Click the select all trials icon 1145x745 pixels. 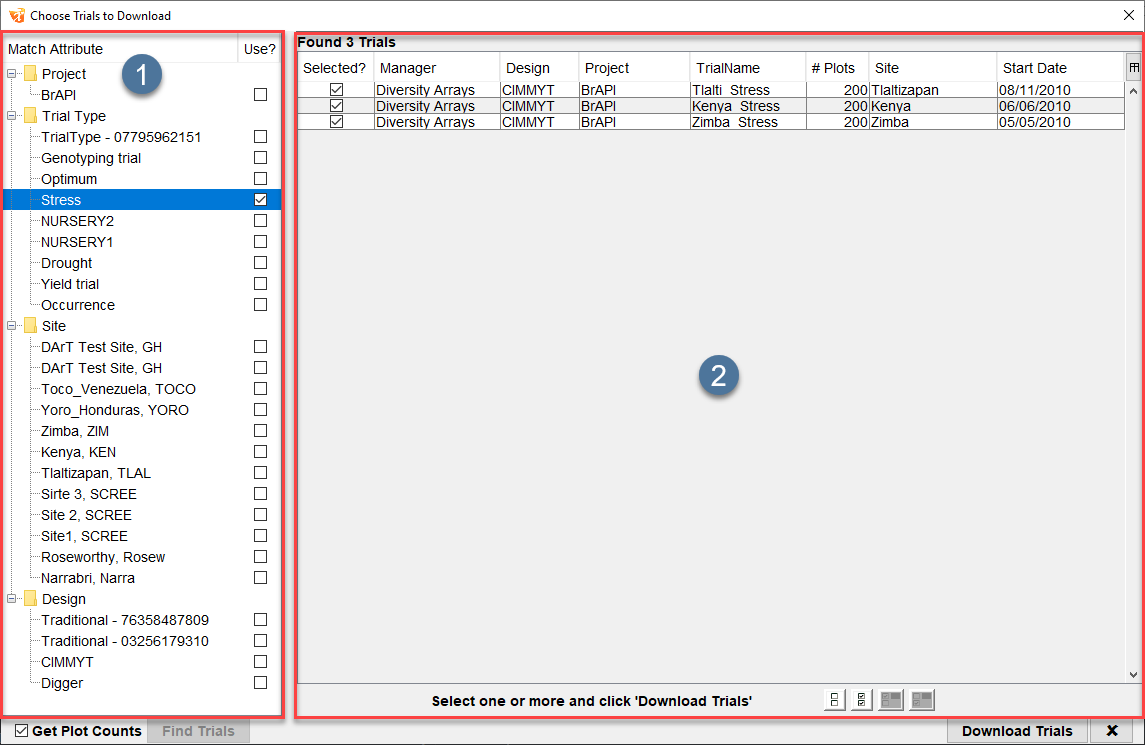pyautogui.click(x=862, y=701)
